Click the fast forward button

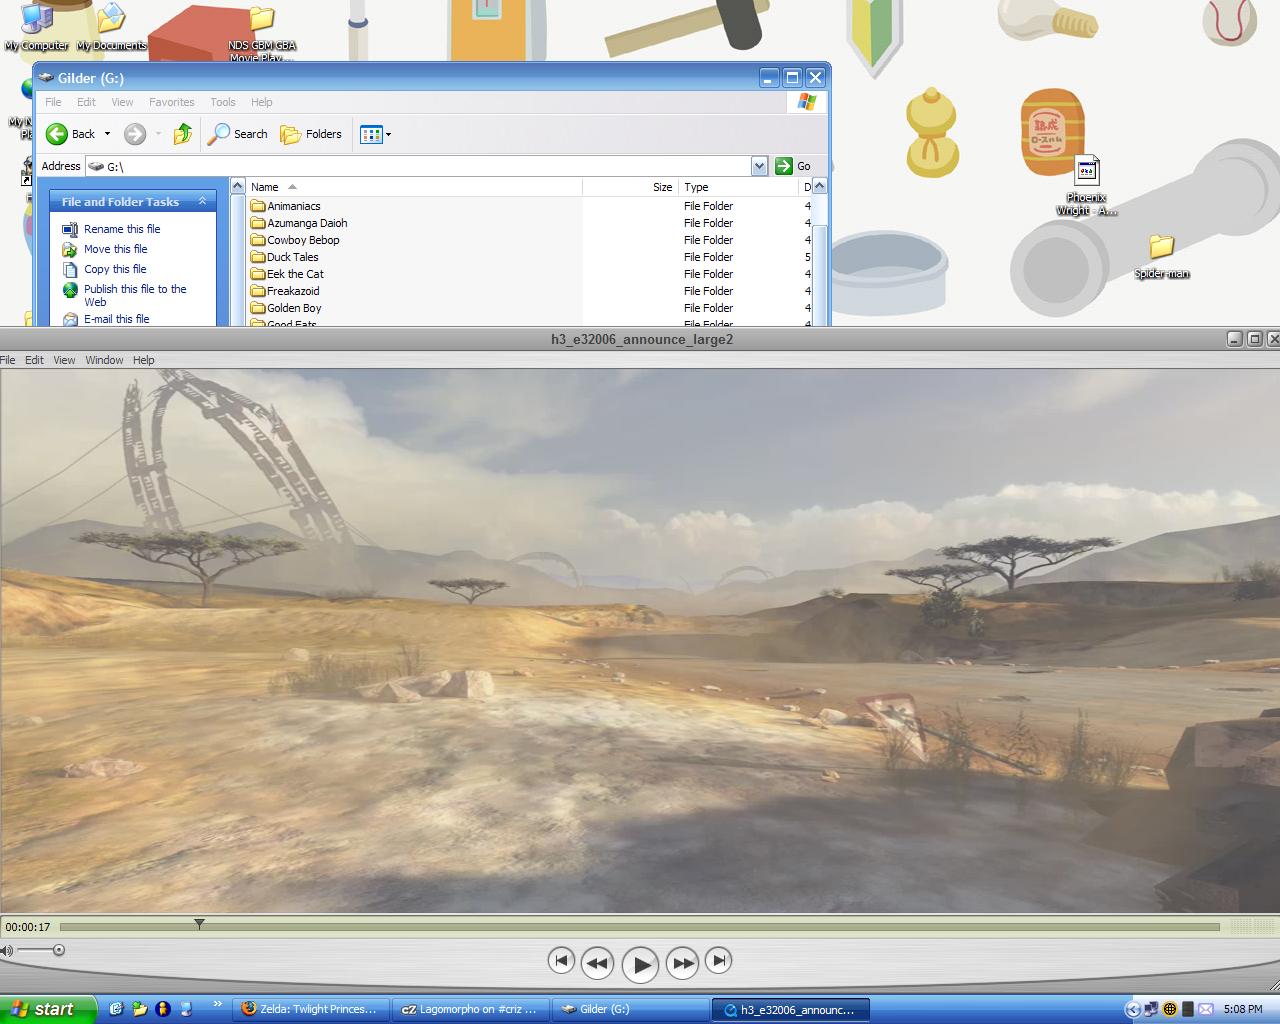coord(682,963)
